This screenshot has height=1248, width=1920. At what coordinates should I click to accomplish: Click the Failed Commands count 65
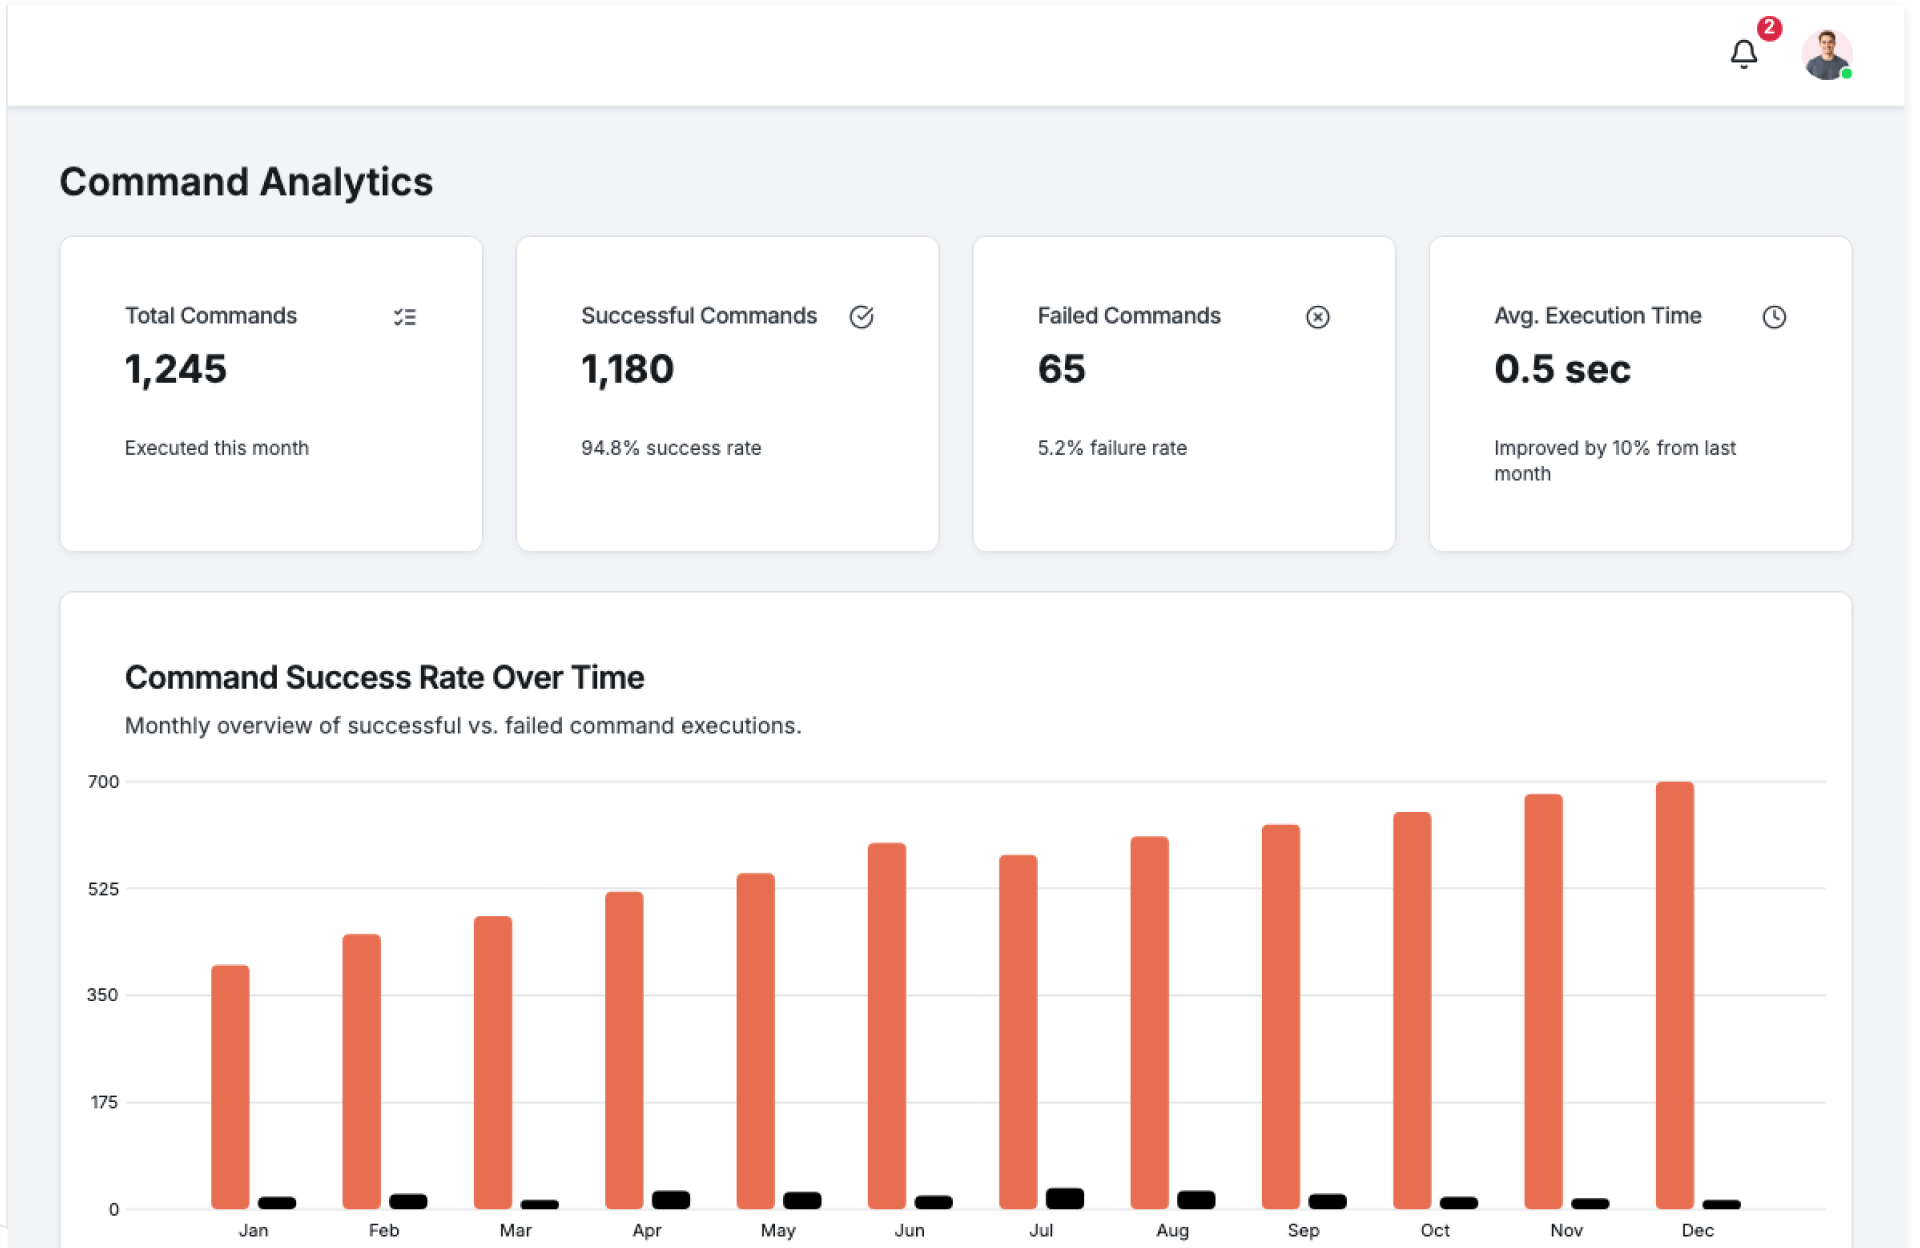(1061, 369)
